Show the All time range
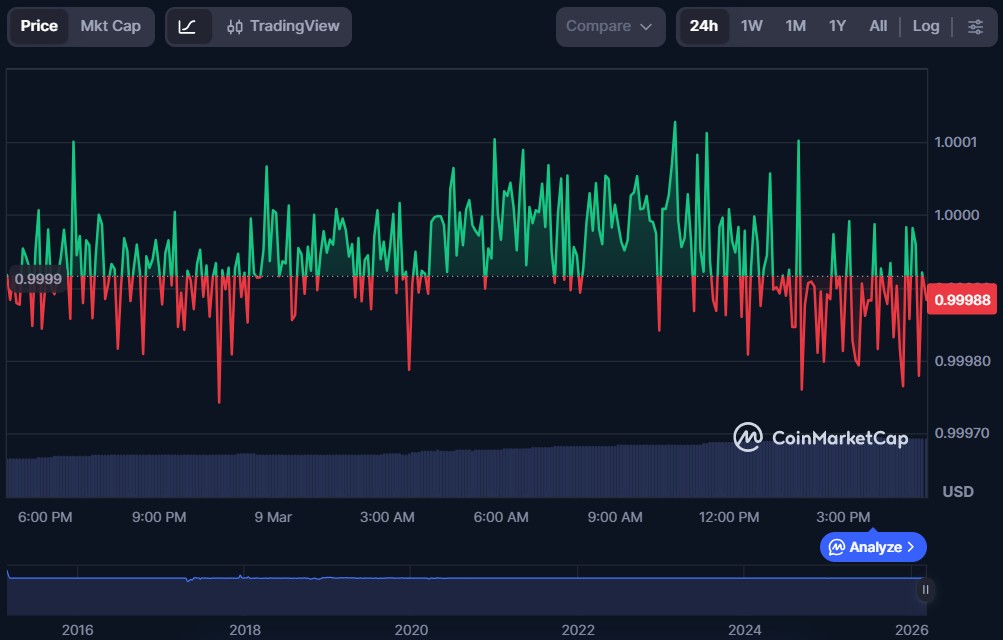 tap(878, 26)
